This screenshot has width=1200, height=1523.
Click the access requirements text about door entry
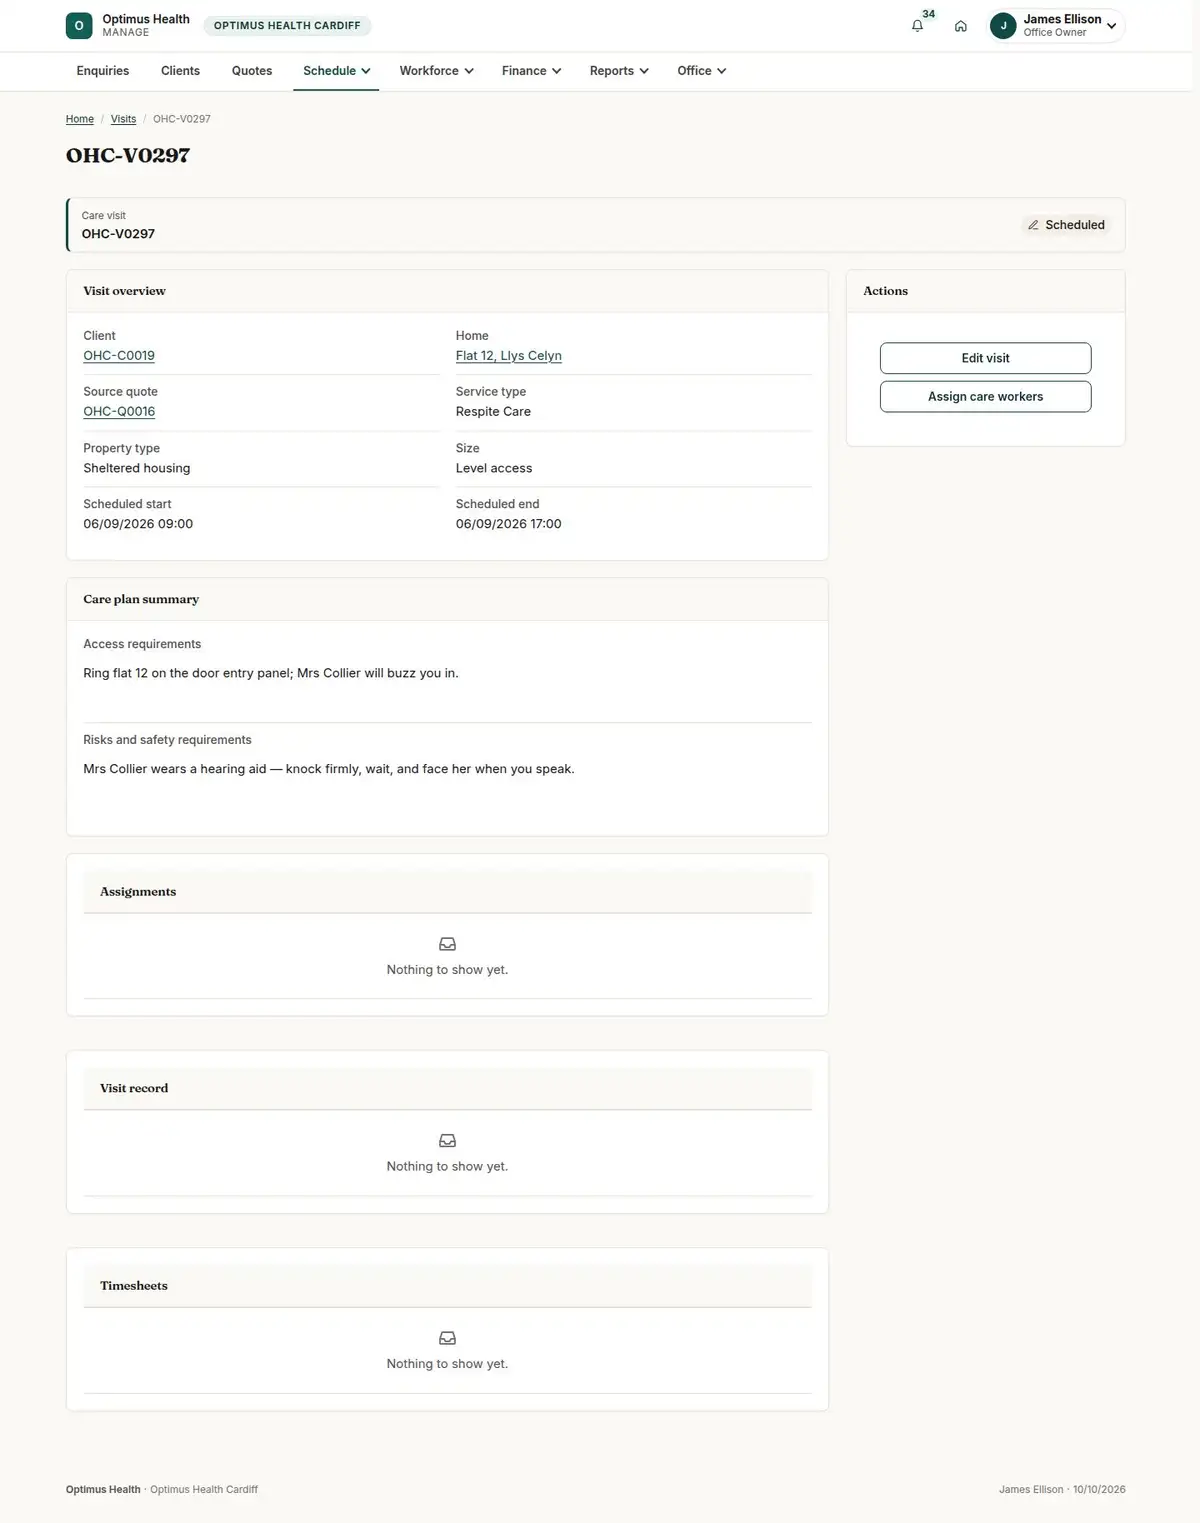point(271,673)
